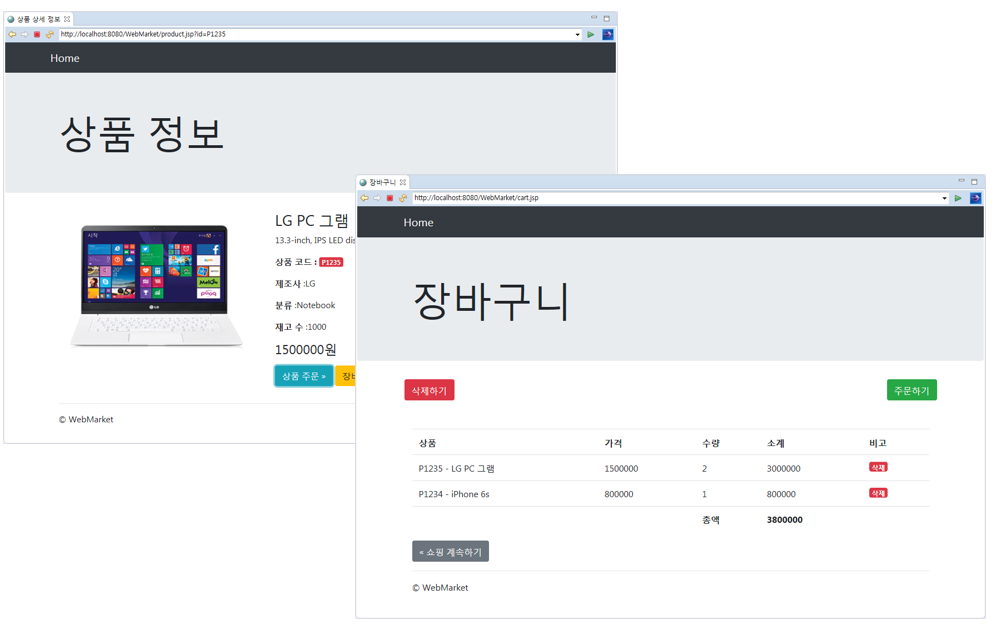The image size is (999, 636).
Task: Refresh the cart.jsp page
Action: point(403,198)
